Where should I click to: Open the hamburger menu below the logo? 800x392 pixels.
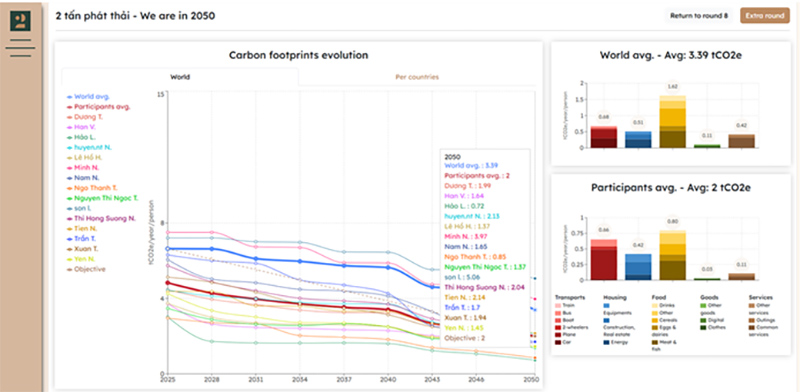(x=21, y=48)
